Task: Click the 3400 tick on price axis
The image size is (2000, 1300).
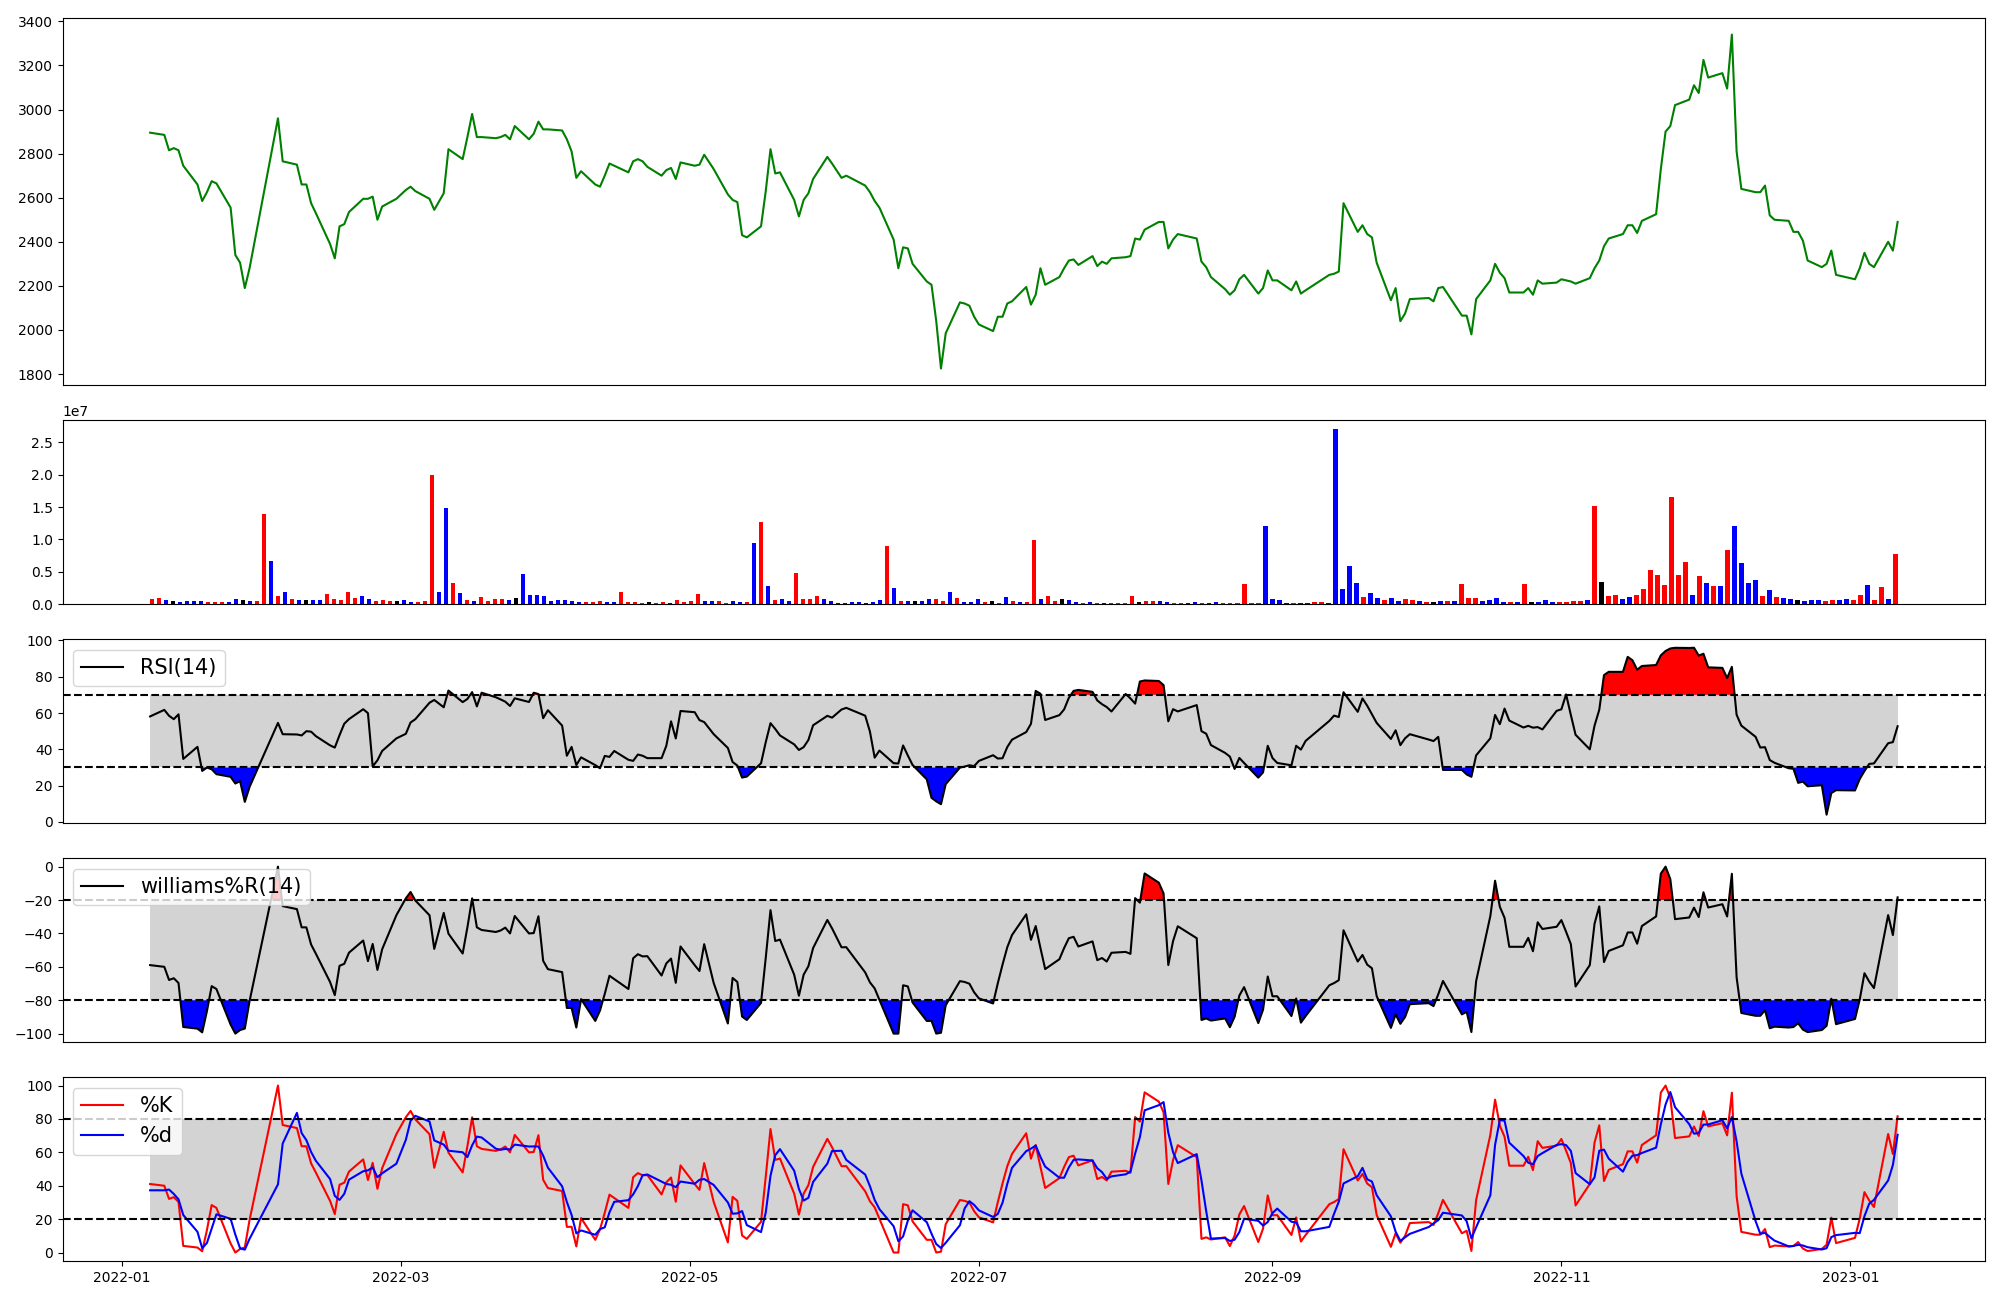Action: tap(33, 22)
